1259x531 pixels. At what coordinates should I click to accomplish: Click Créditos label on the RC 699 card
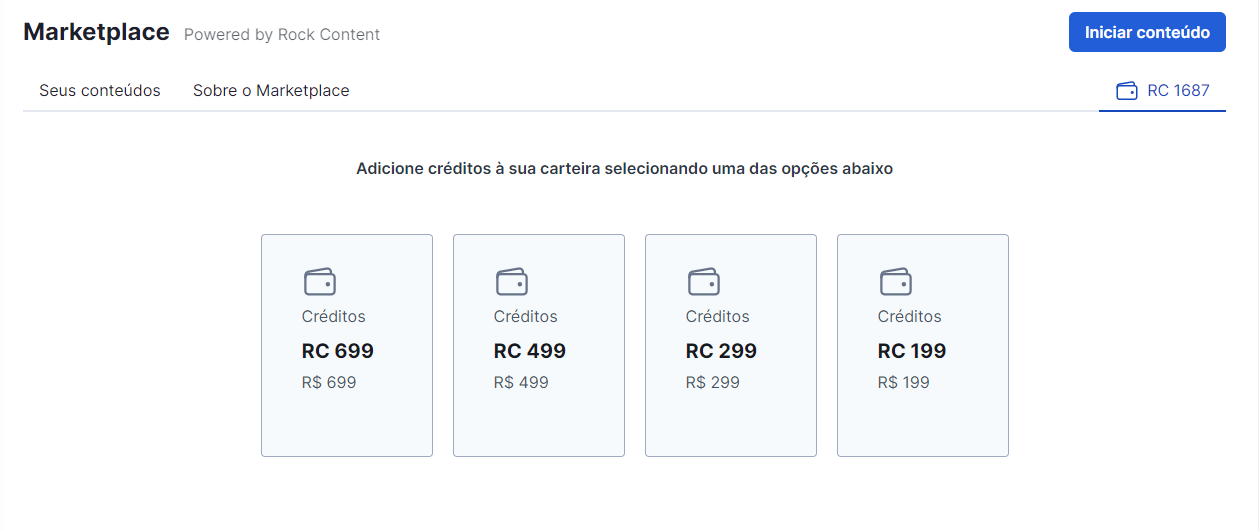tap(334, 316)
